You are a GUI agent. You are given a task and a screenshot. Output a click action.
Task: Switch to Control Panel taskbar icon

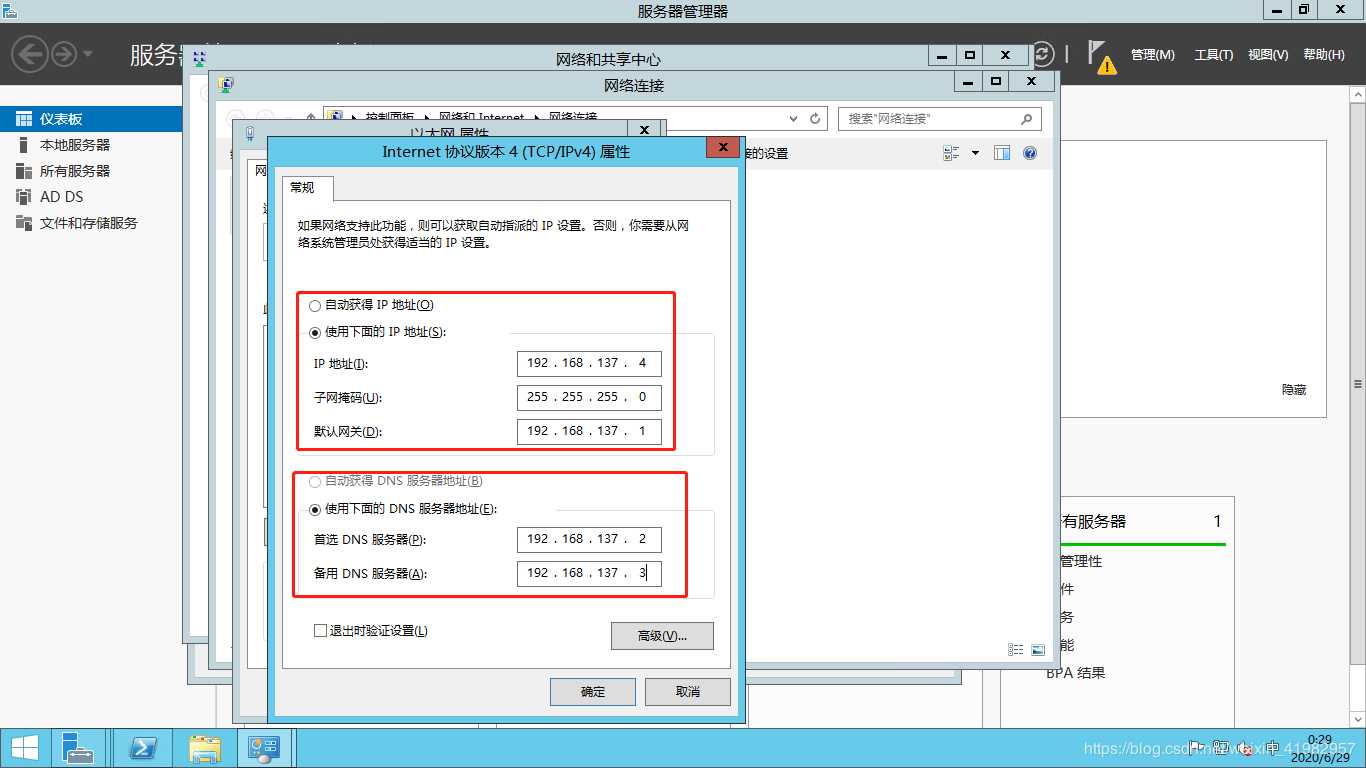[264, 748]
